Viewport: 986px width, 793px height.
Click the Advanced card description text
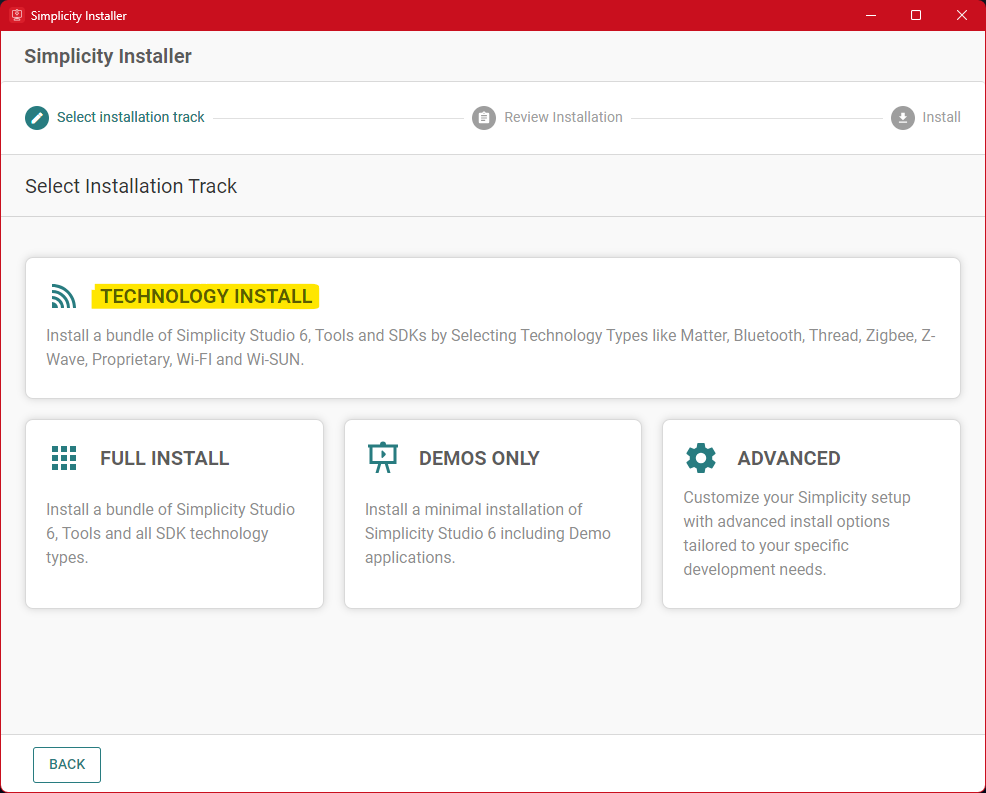[797, 533]
